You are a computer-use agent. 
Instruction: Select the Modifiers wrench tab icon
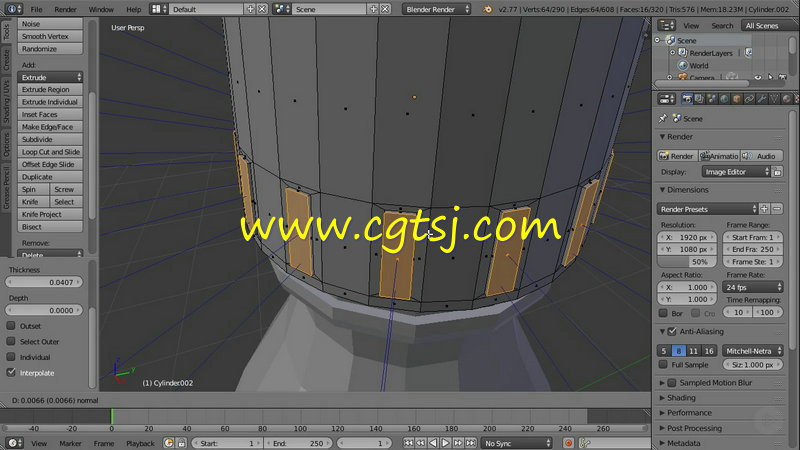click(x=762, y=99)
